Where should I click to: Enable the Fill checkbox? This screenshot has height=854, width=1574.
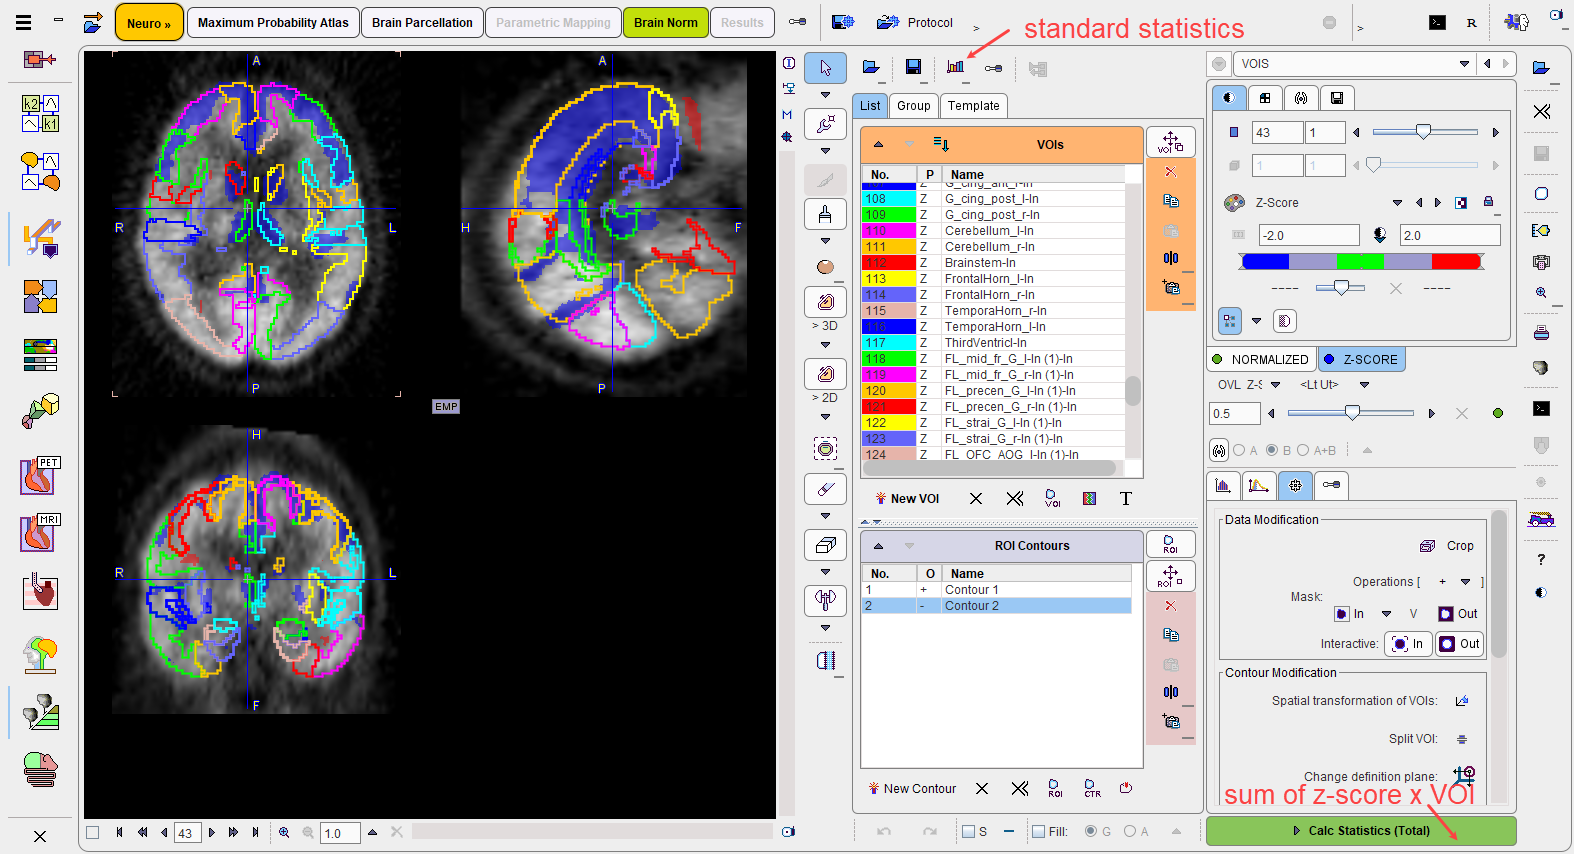pos(1038,831)
